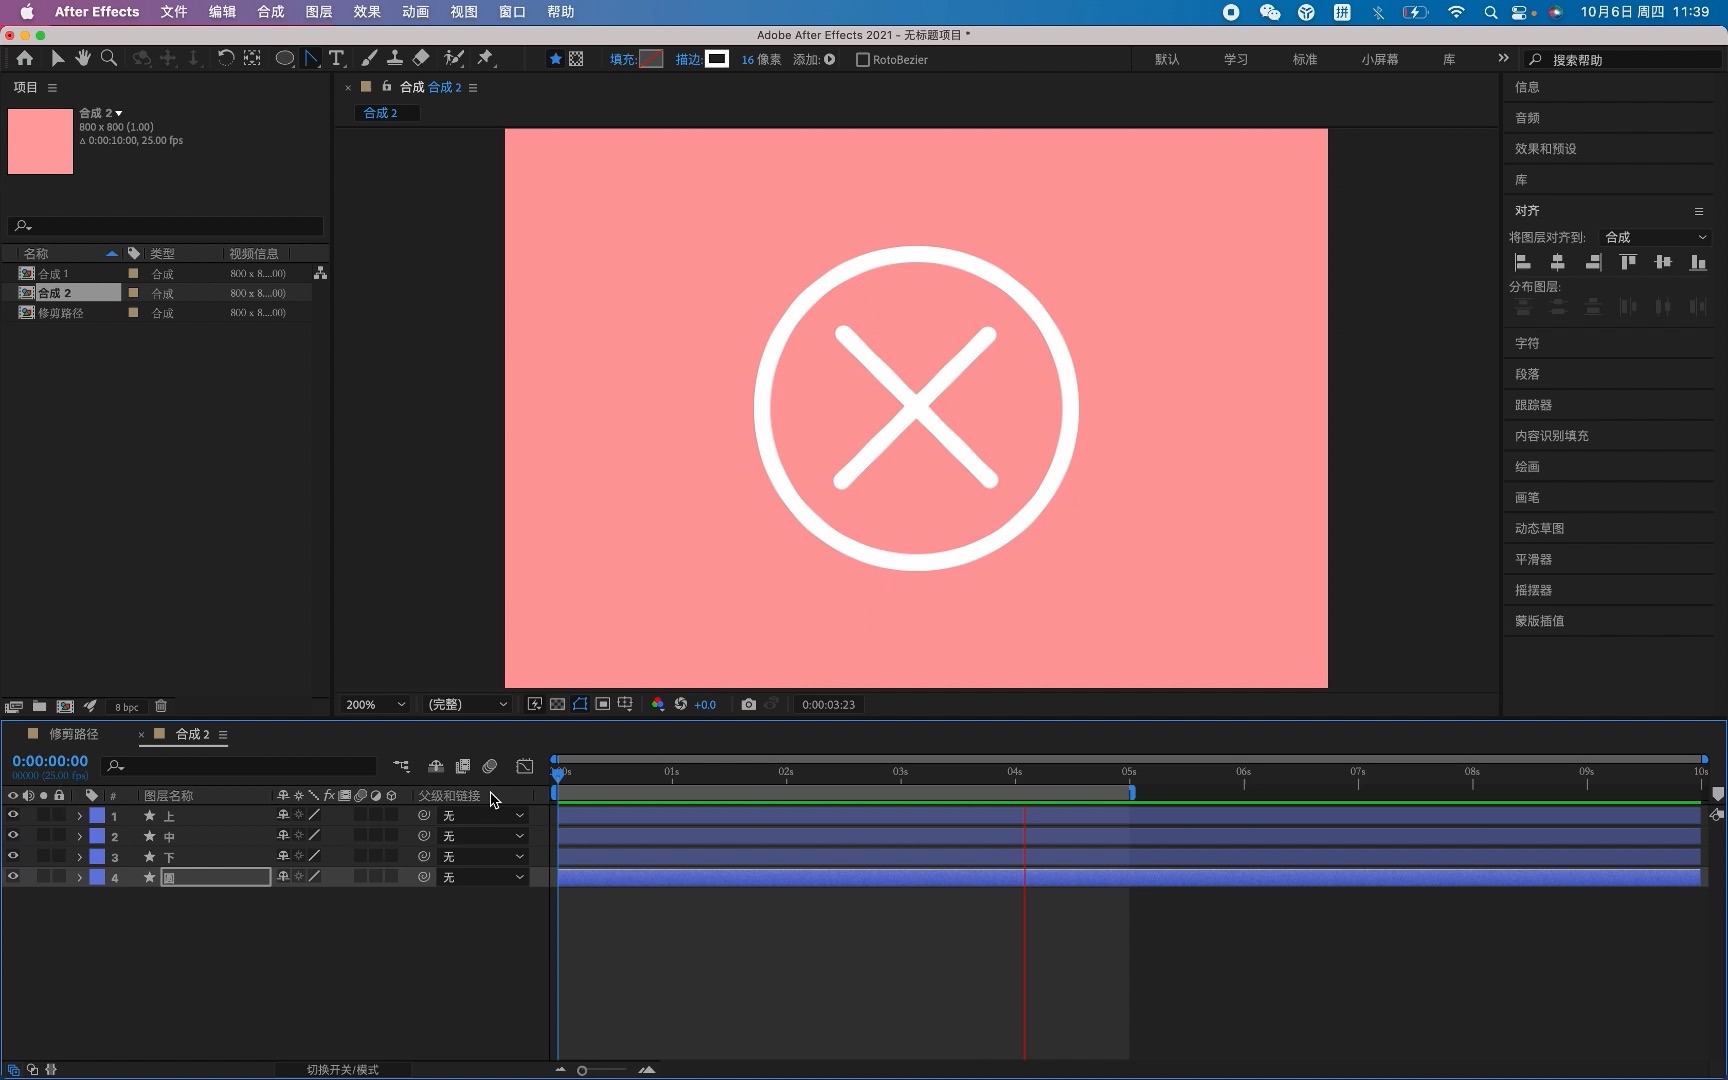The height and width of the screenshot is (1080, 1728).
Task: Select the Selection arrow tool
Action: pyautogui.click(x=57, y=59)
